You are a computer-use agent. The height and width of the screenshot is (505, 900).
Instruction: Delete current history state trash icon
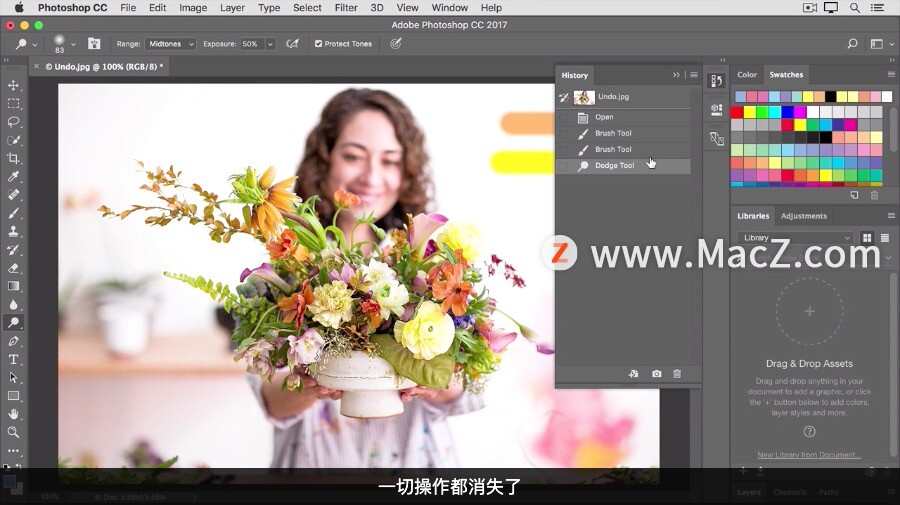coord(677,374)
